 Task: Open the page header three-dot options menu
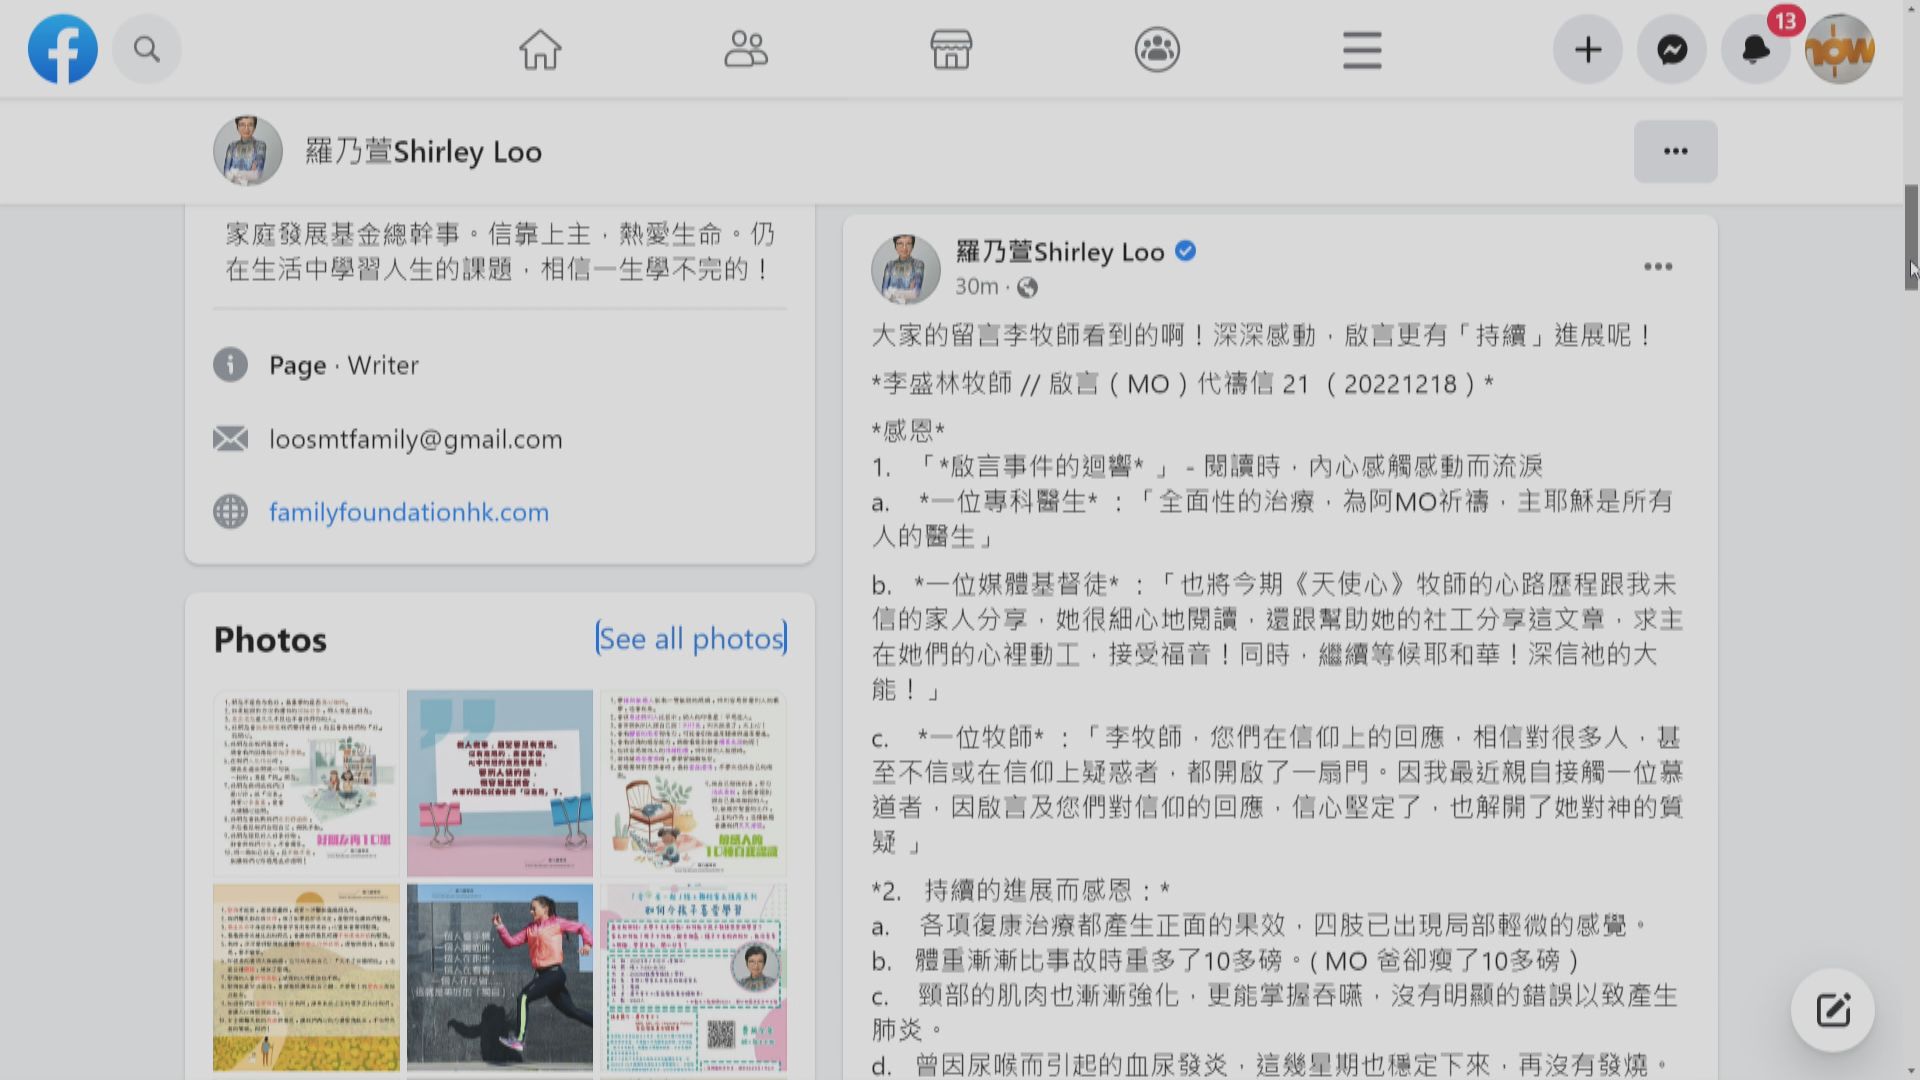tap(1675, 151)
